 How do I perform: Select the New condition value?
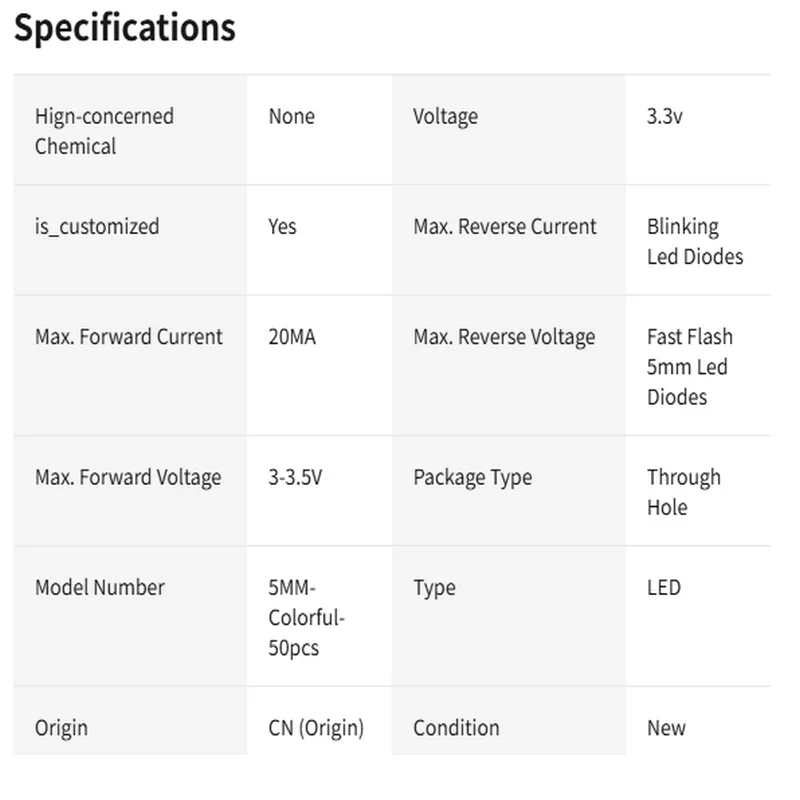tap(666, 728)
